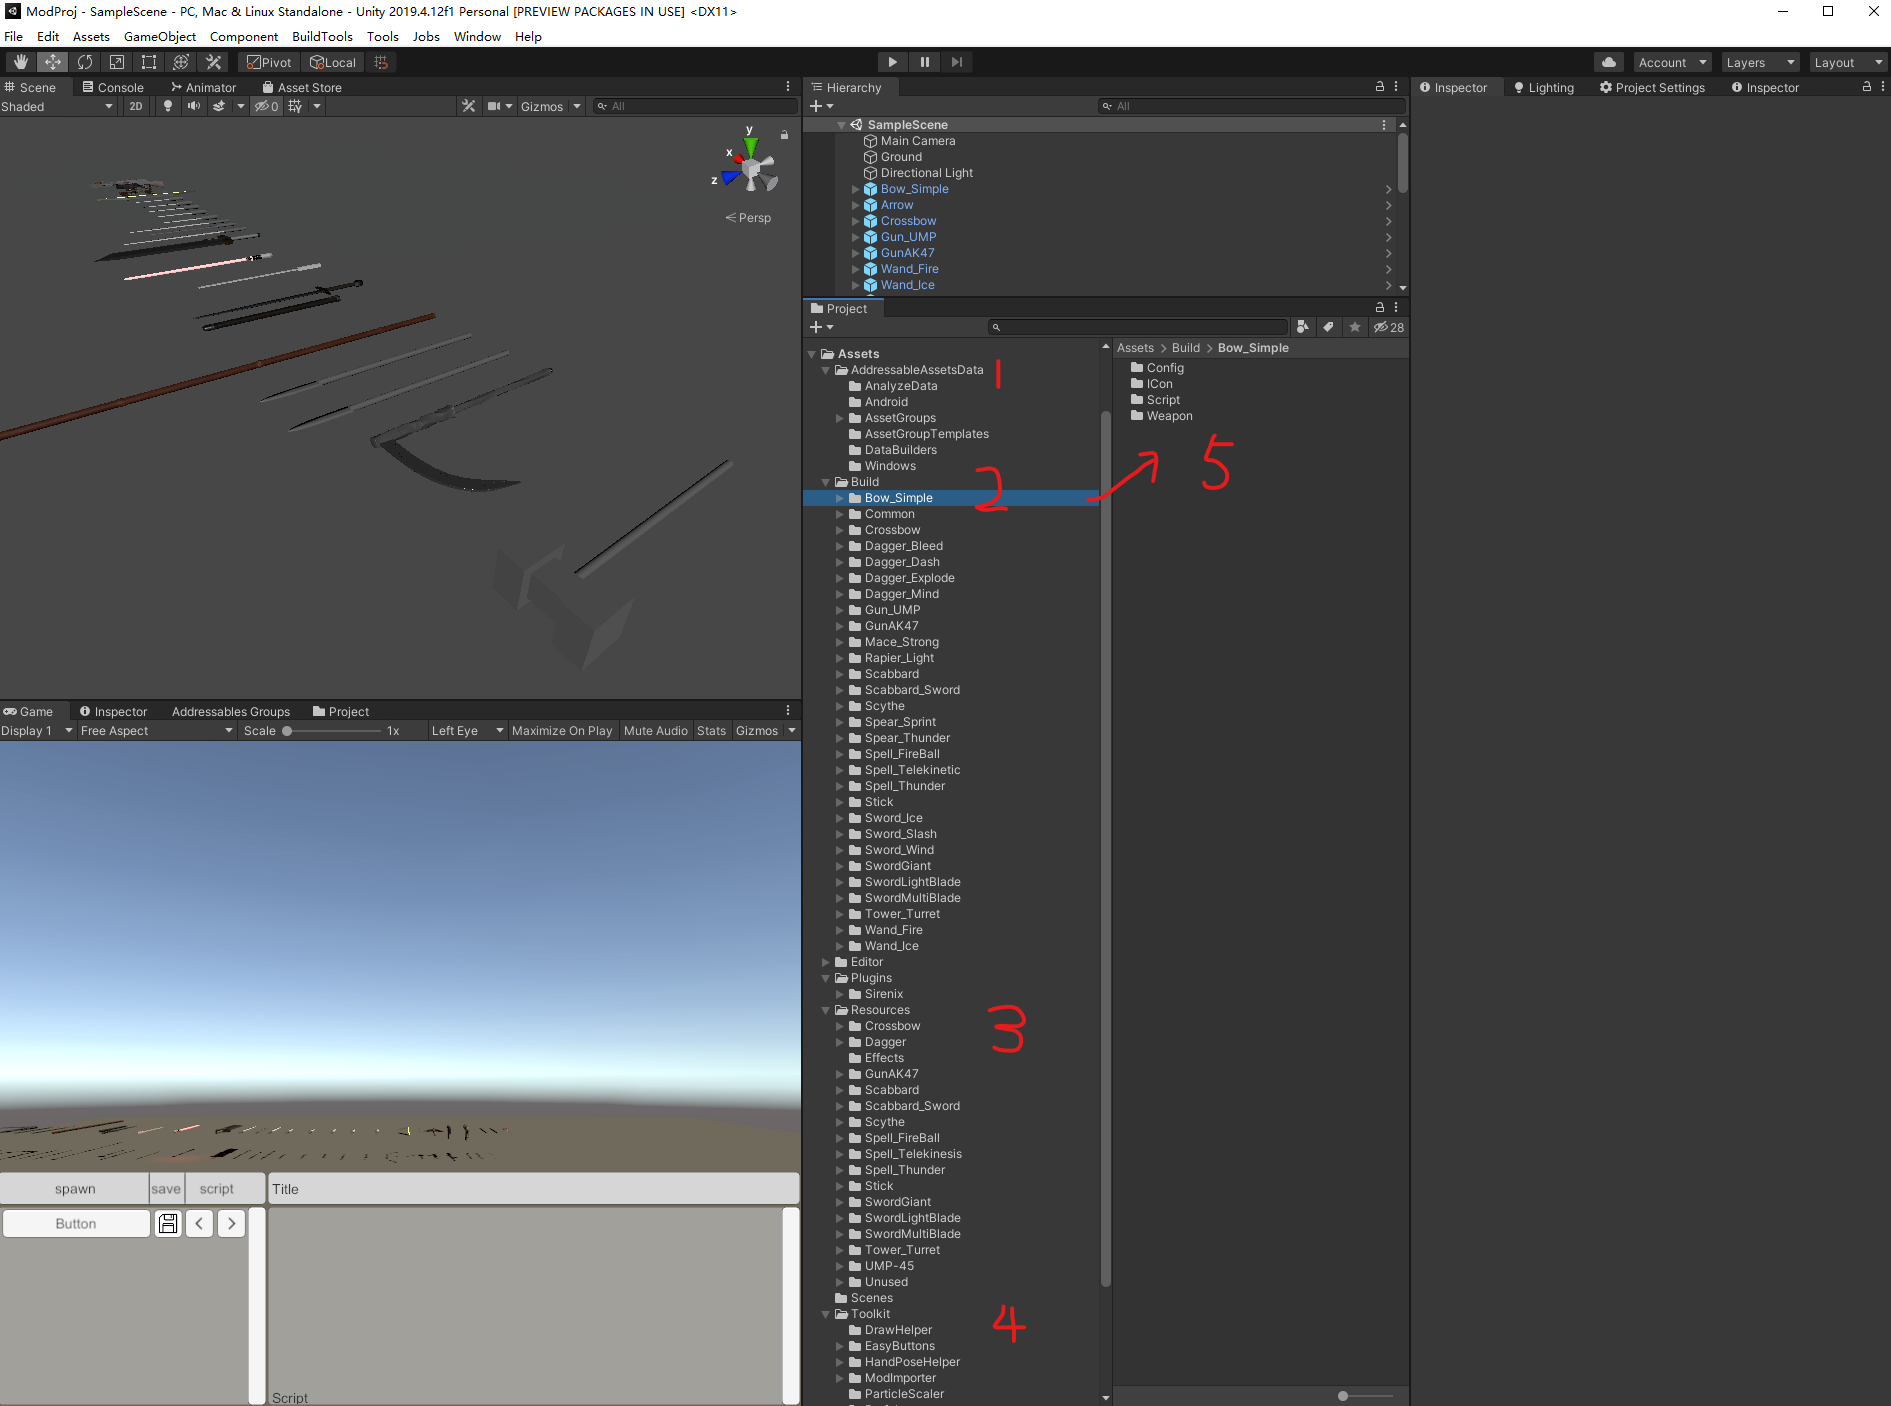Click the Play button
The width and height of the screenshot is (1891, 1406).
pyautogui.click(x=893, y=62)
